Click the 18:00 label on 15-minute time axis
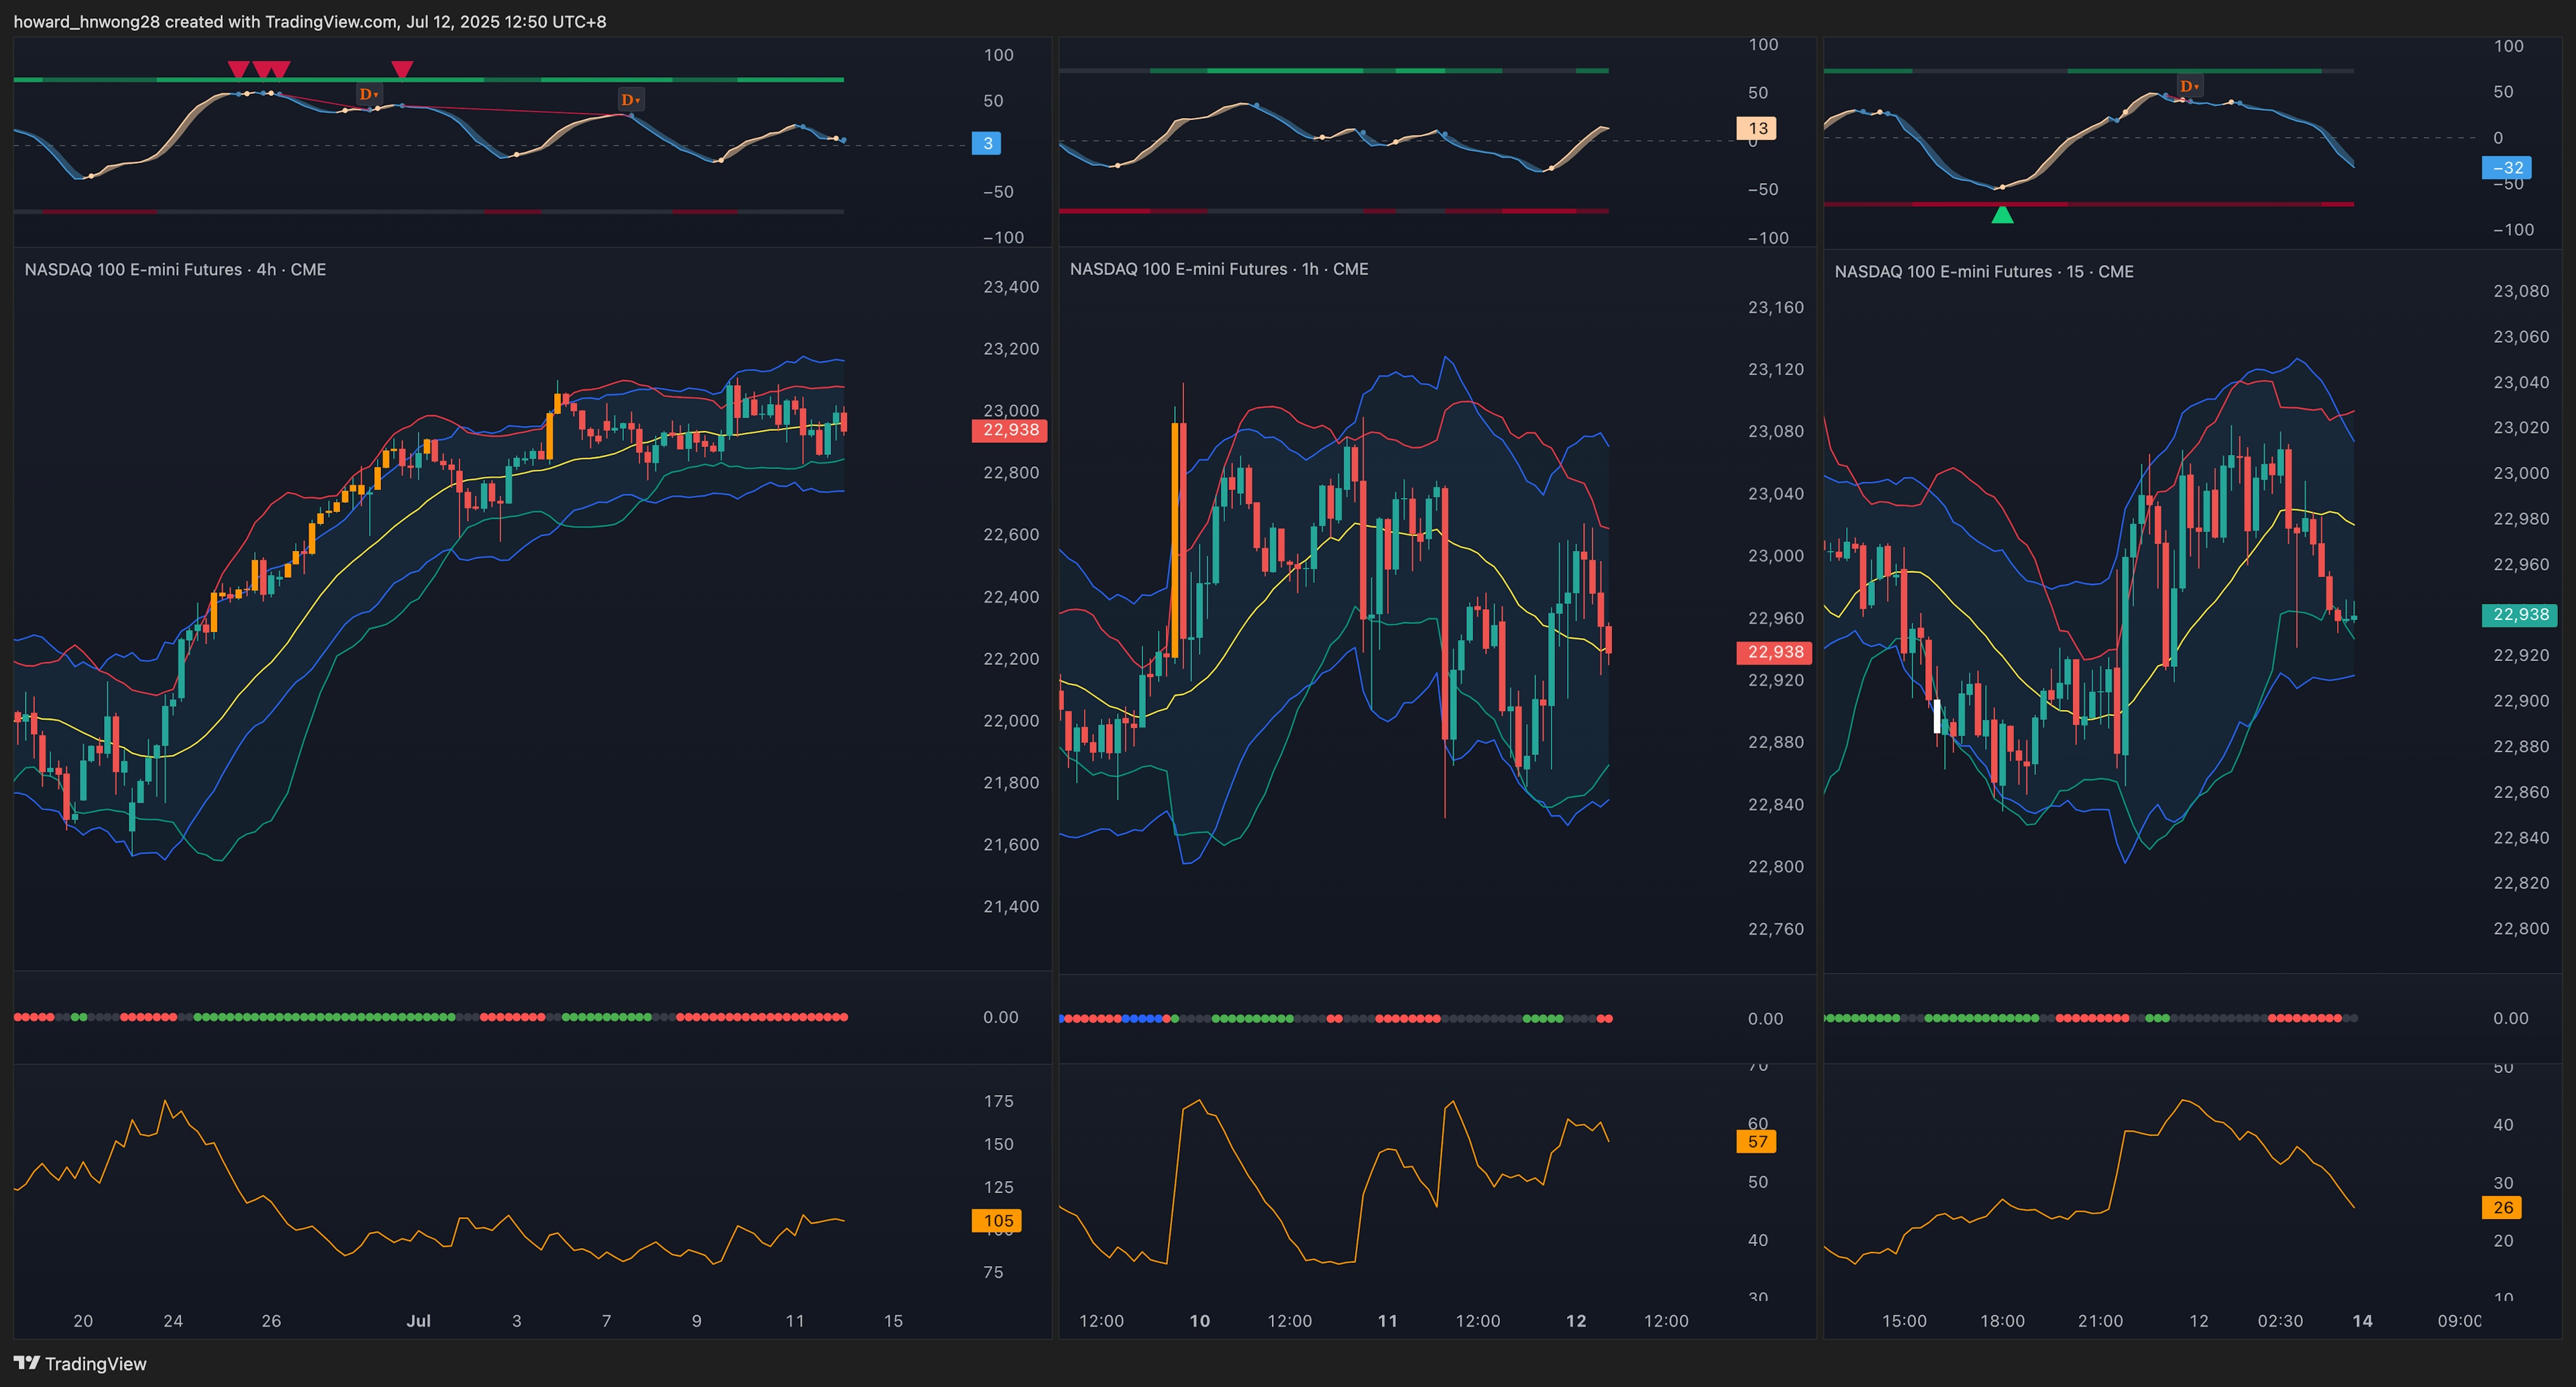Screen dimensions: 2576x1387 click(2002, 1321)
